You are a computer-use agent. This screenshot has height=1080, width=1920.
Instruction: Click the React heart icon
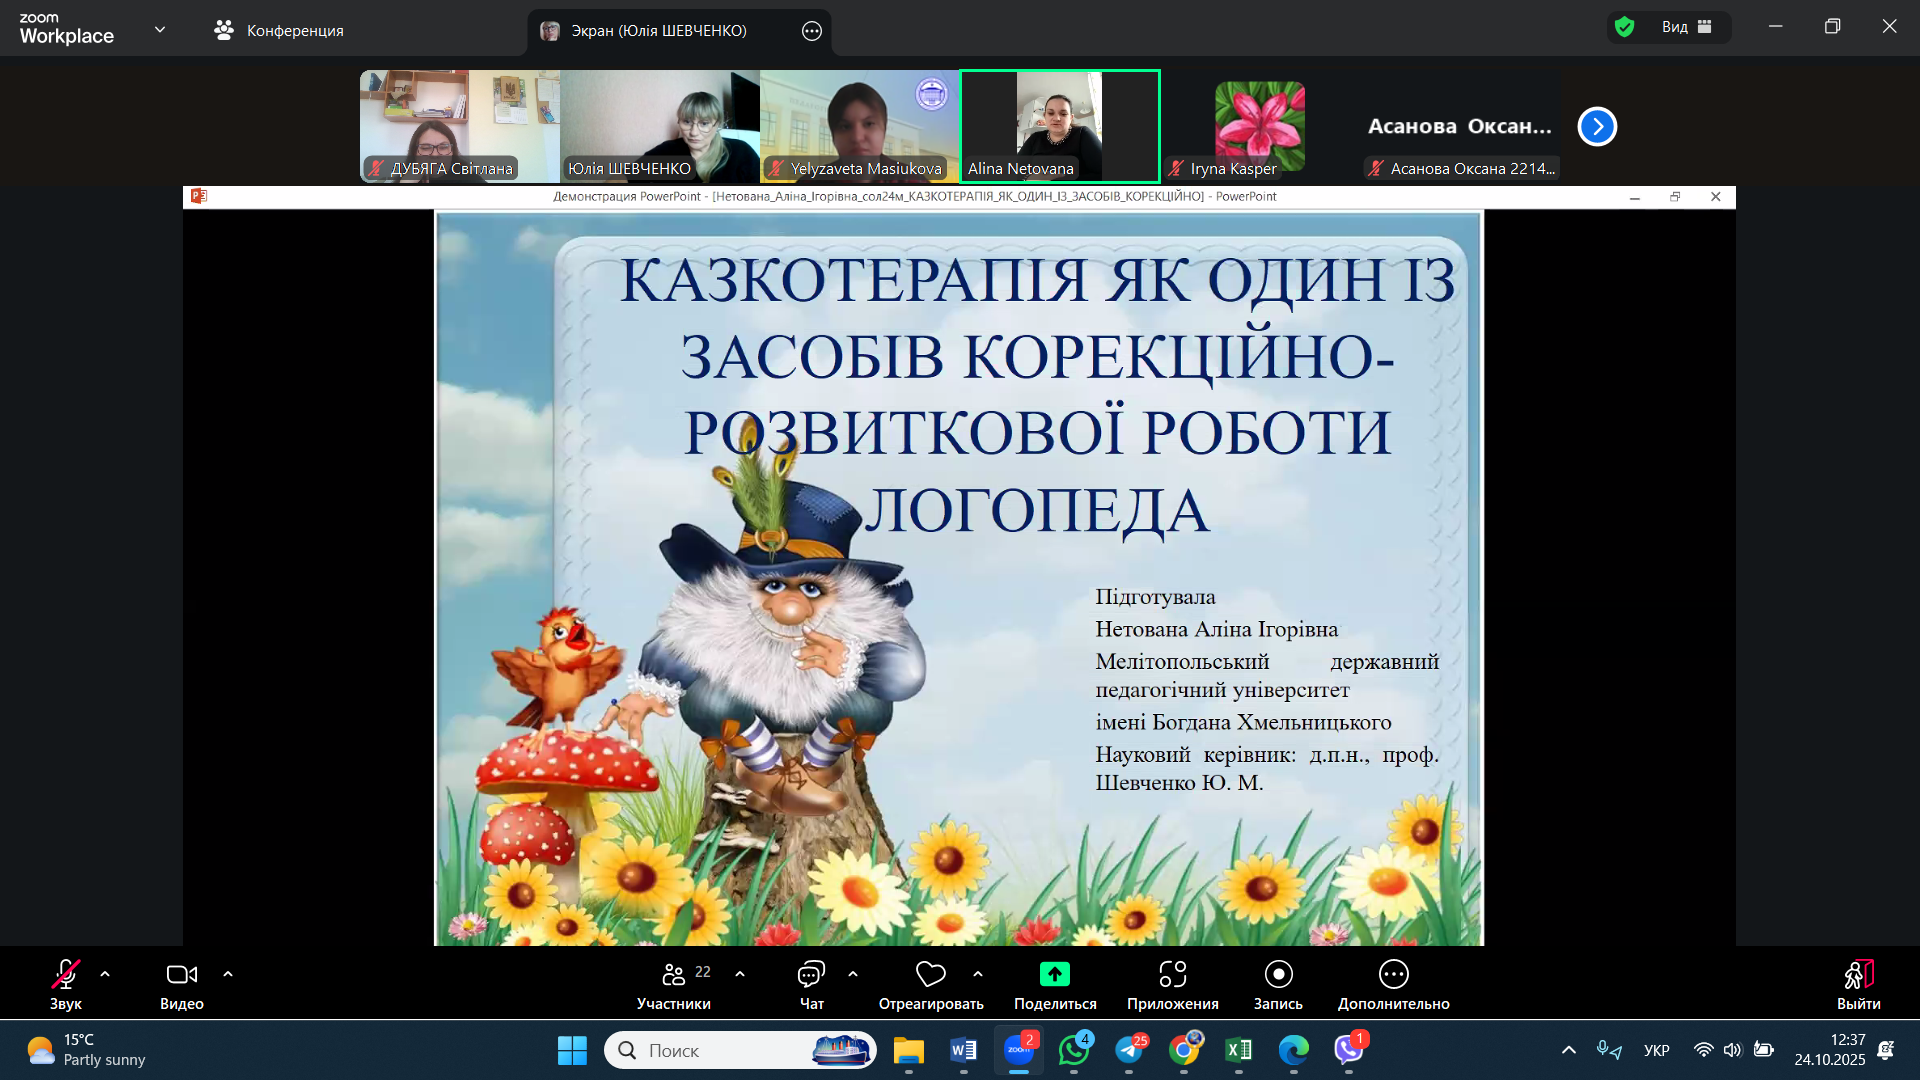click(930, 974)
